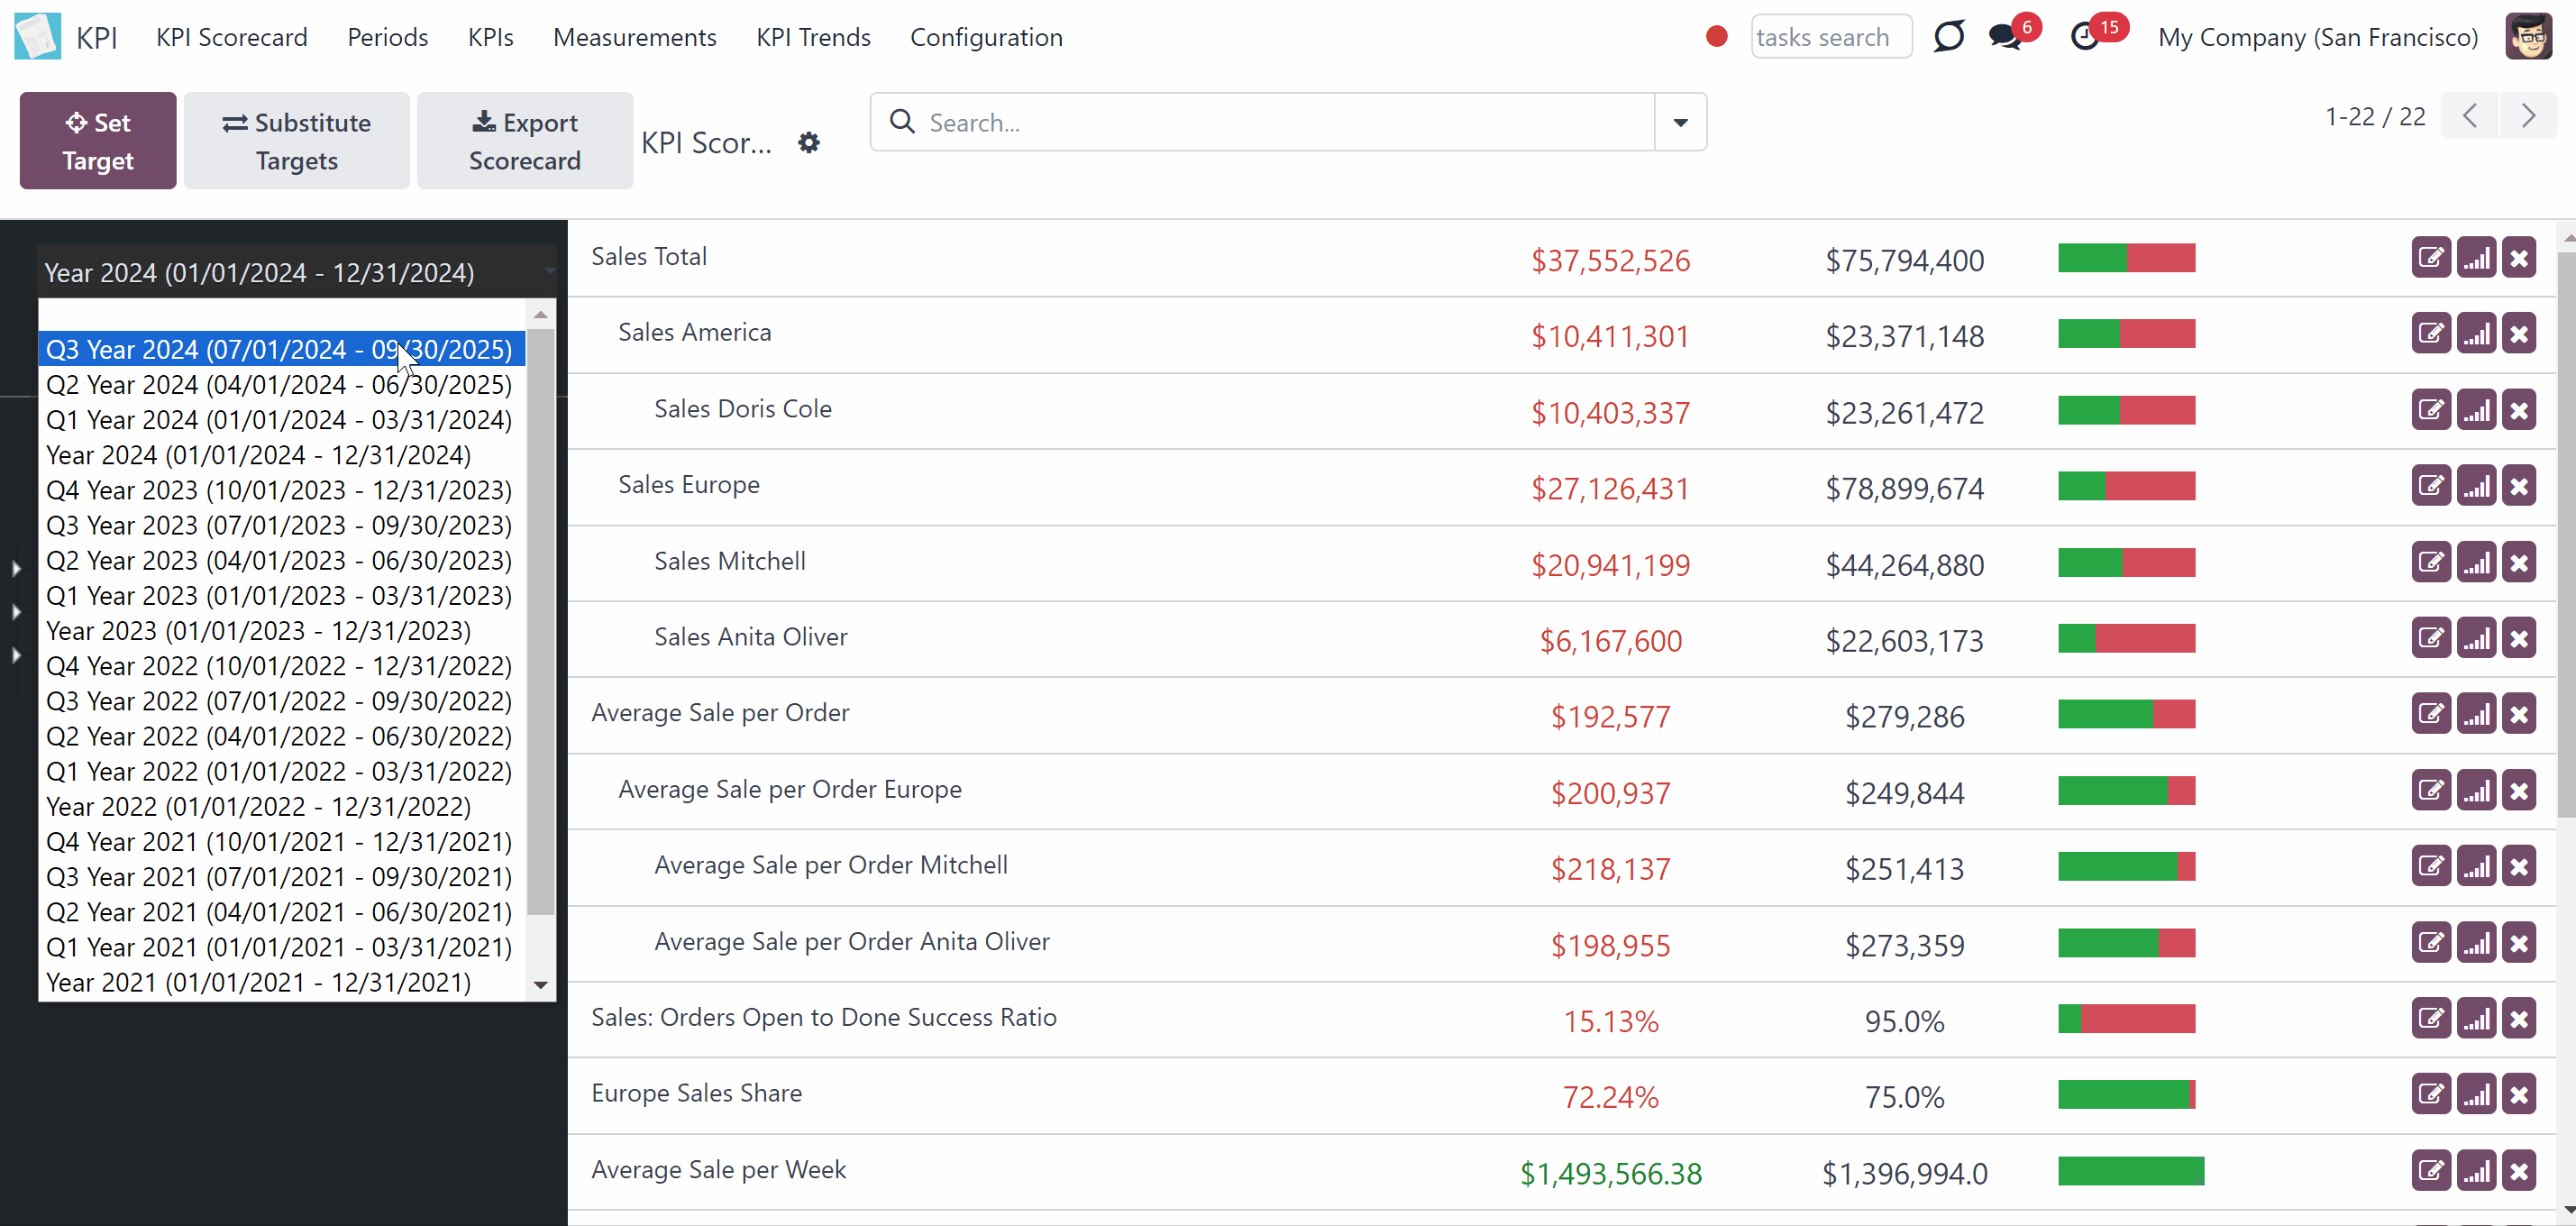
Task: Go to the next page arrow
Action: tap(2528, 116)
